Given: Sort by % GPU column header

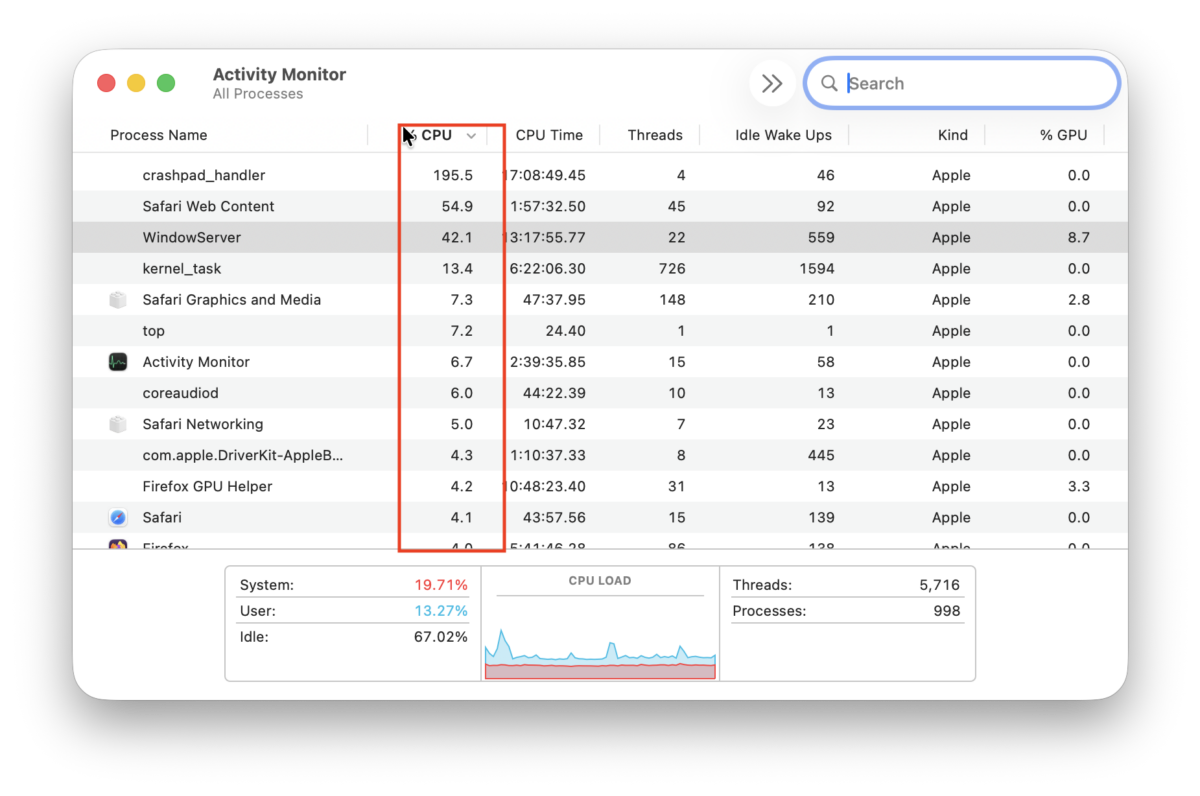Looking at the screenshot, I should [1064, 135].
